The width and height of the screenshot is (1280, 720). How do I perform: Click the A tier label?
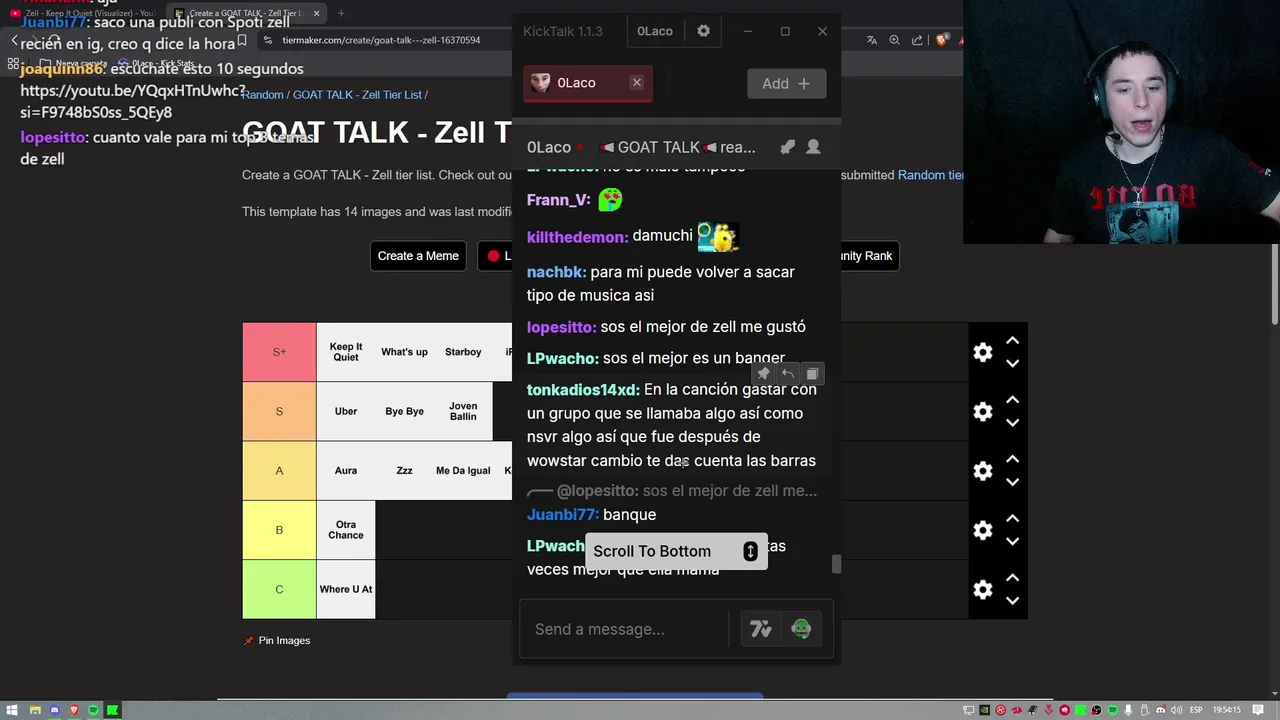[279, 470]
